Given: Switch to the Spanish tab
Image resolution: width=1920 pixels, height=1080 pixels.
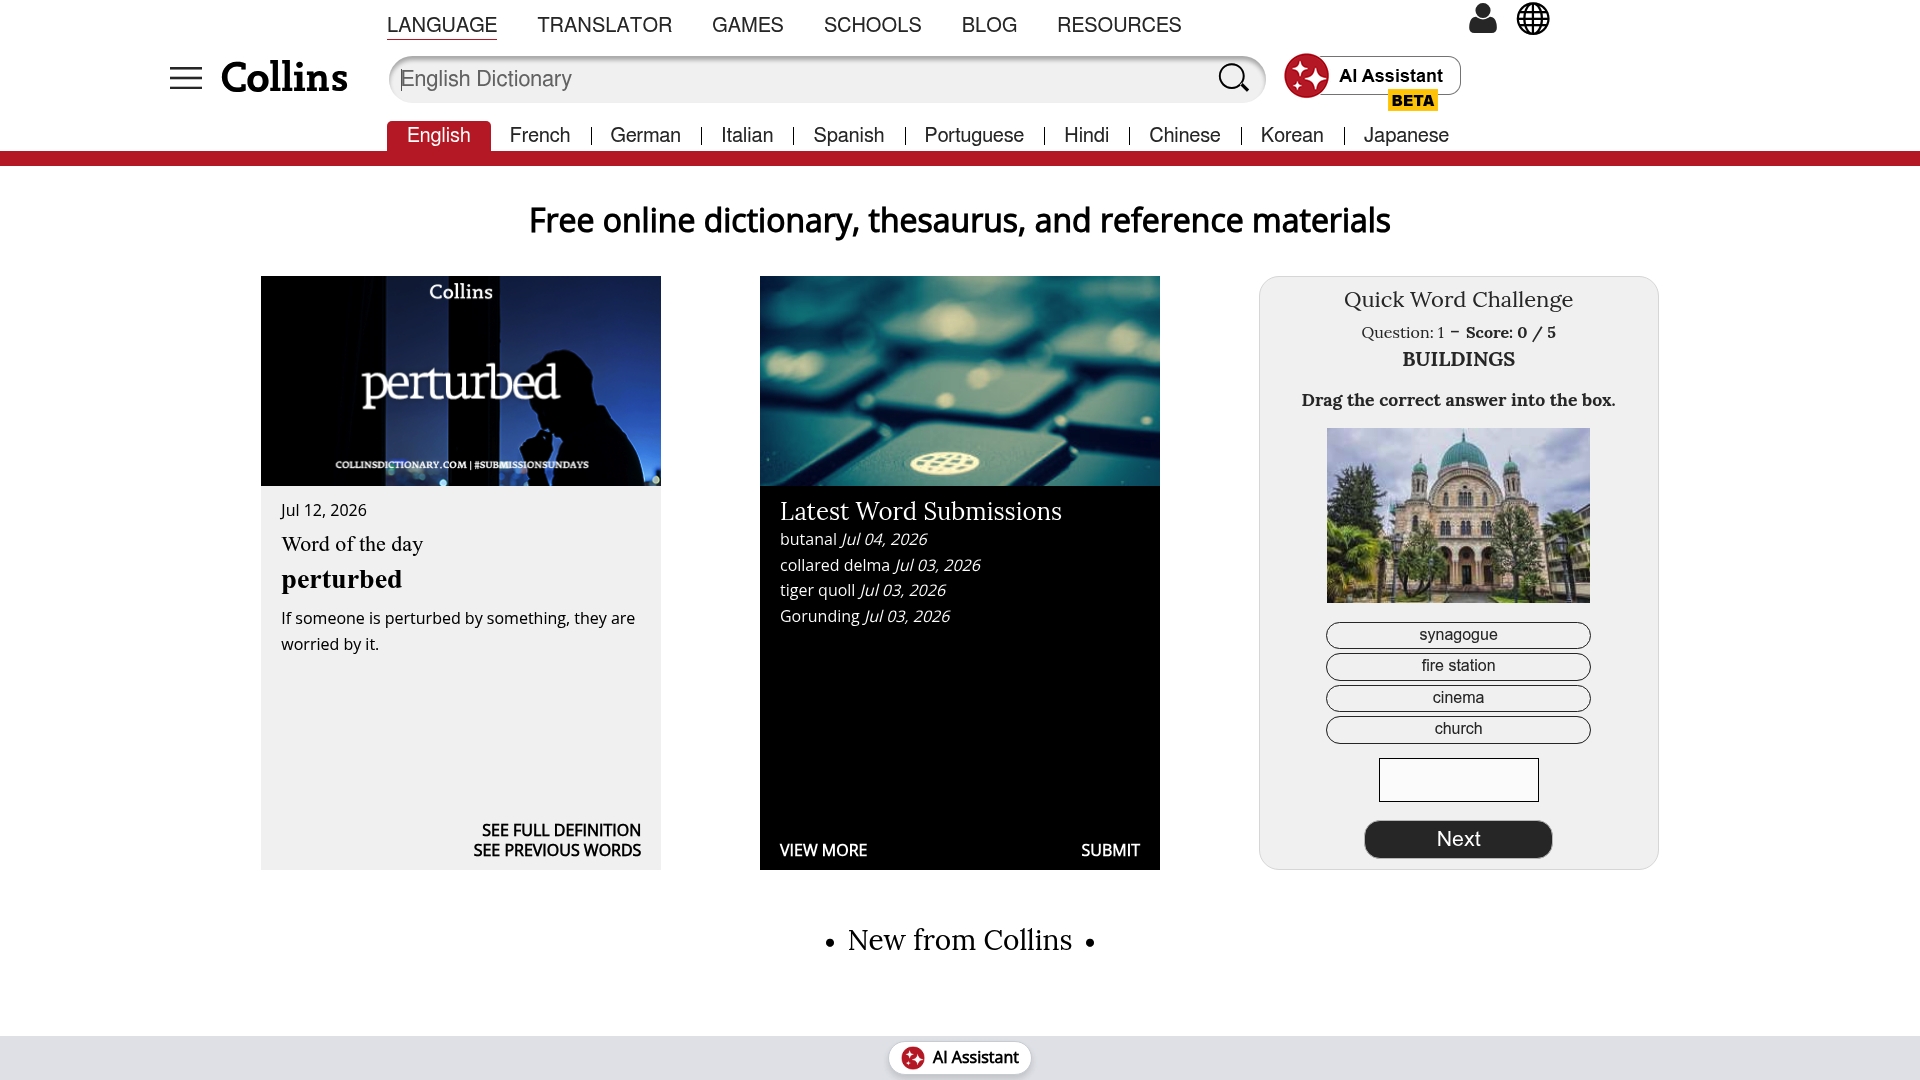Looking at the screenshot, I should coord(848,135).
